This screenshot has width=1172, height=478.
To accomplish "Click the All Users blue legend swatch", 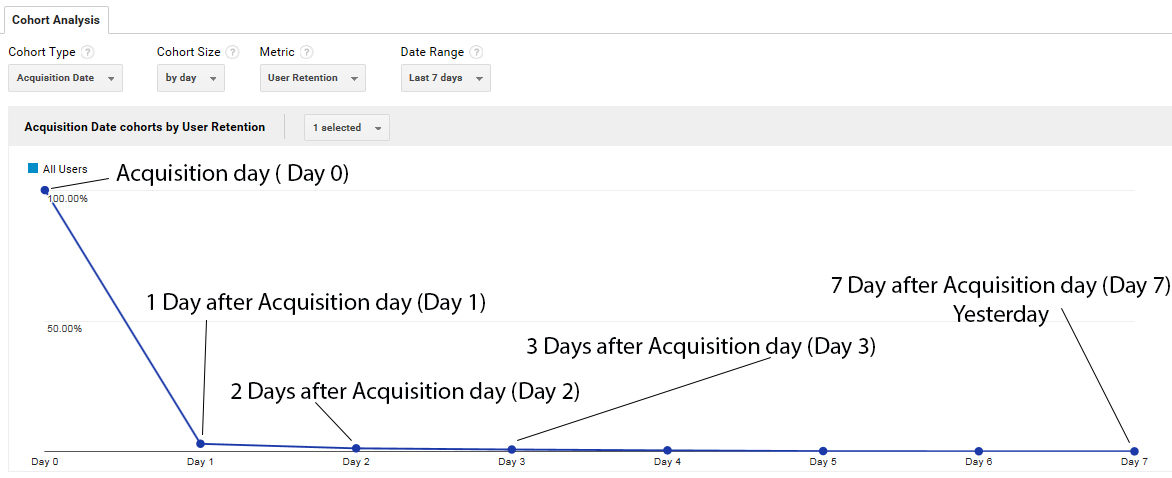I will pyautogui.click(x=33, y=169).
